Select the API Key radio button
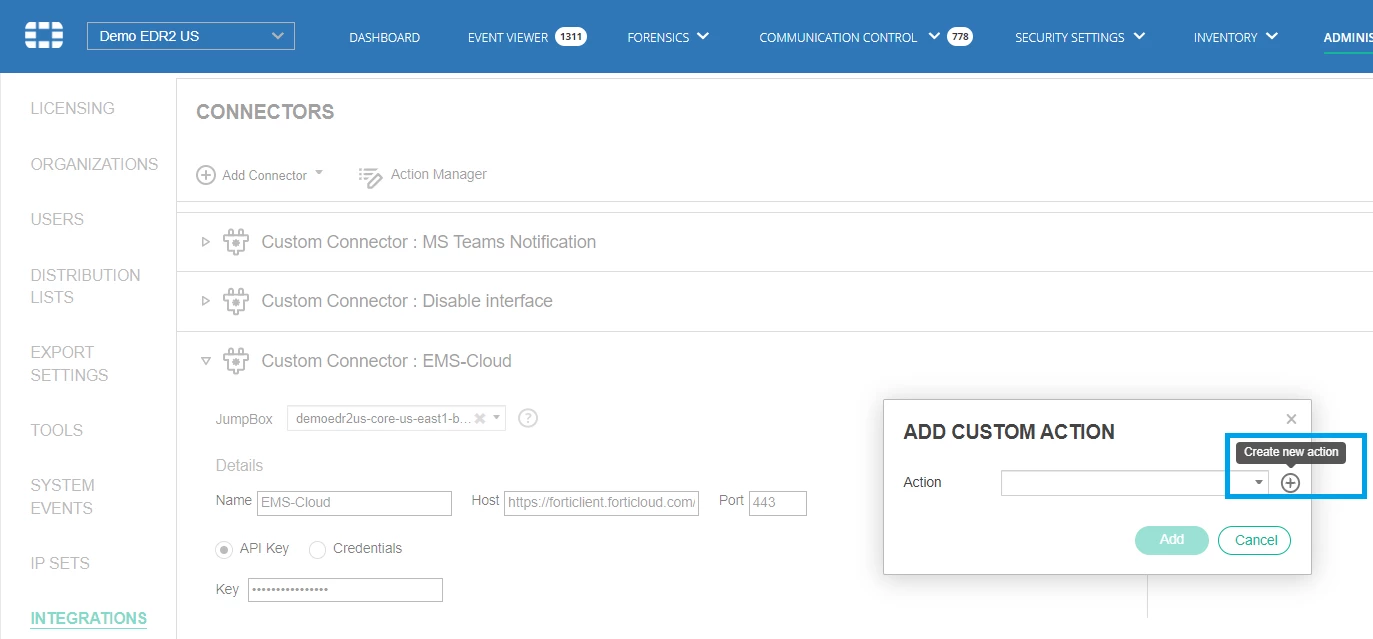This screenshot has width=1373, height=639. [225, 549]
